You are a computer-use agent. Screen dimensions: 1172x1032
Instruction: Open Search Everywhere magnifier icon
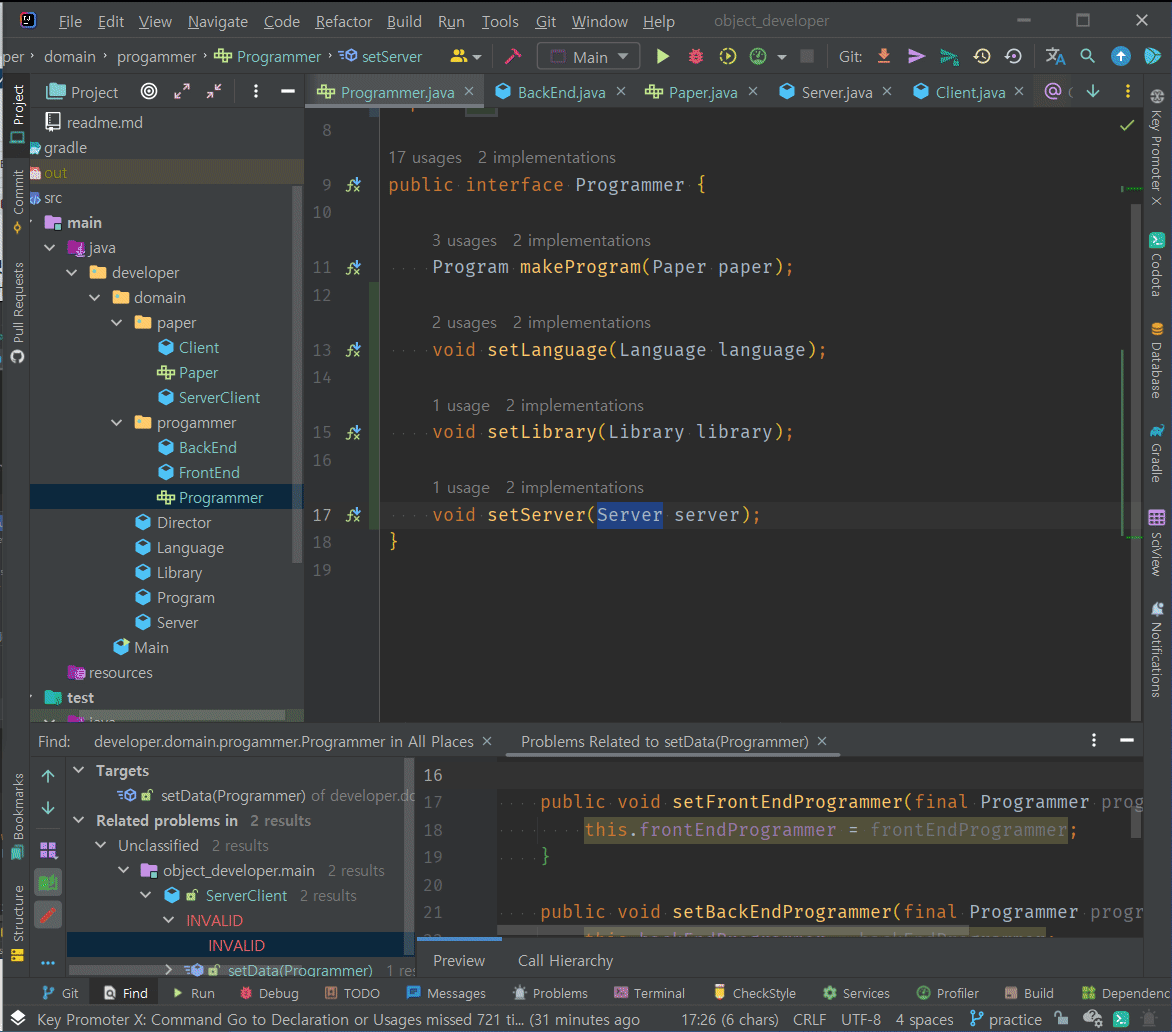coord(1087,57)
